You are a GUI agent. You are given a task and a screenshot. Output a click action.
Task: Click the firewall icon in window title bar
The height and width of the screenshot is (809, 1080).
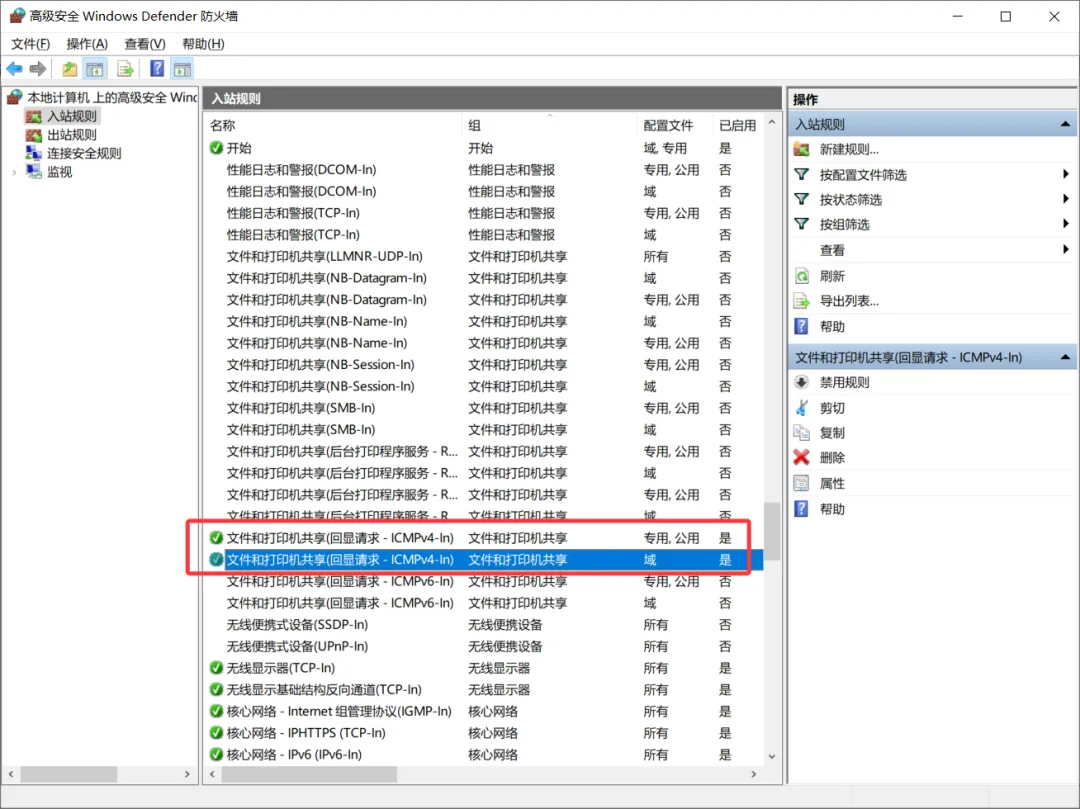[17, 16]
